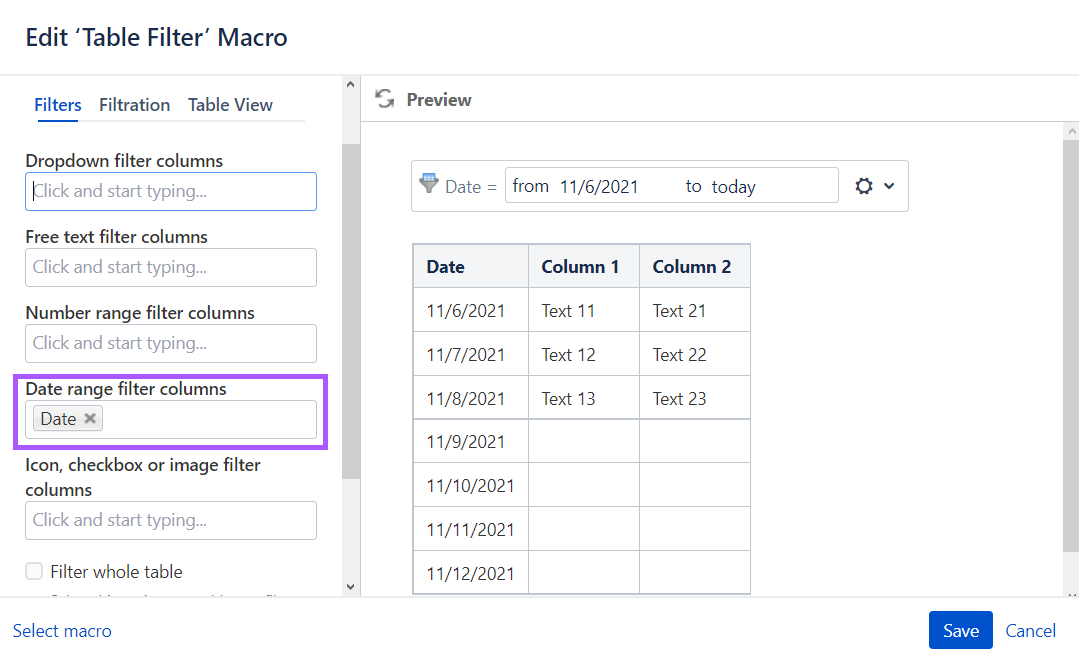Click the Free text filter columns field
1079x659 pixels.
(x=170, y=267)
